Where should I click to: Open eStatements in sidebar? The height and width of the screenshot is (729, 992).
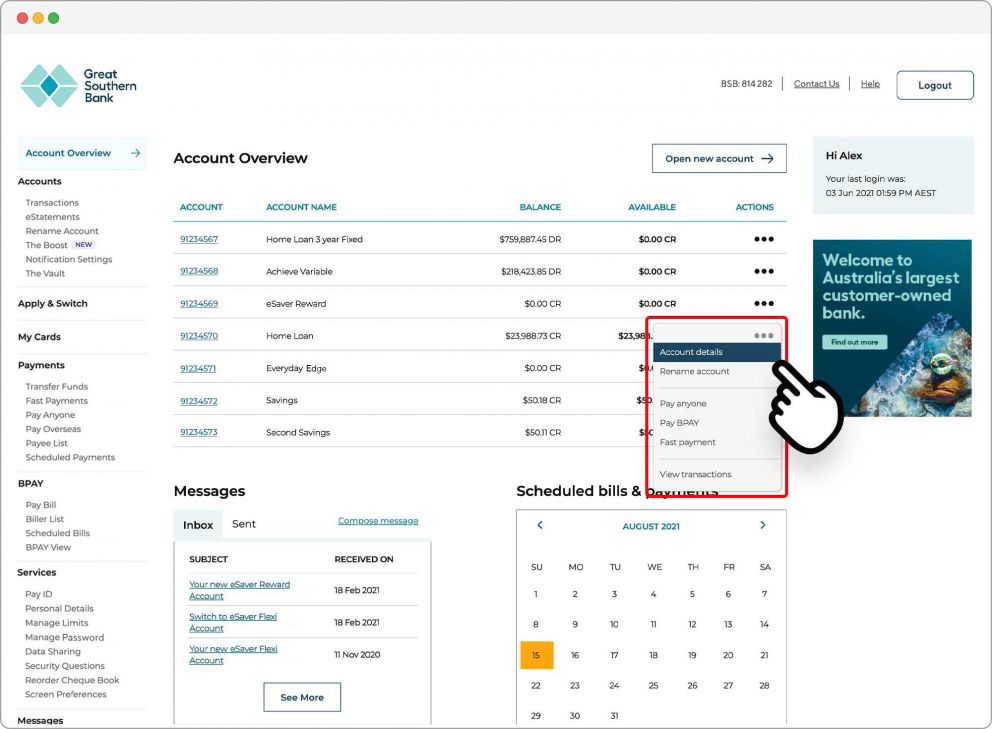pos(53,217)
